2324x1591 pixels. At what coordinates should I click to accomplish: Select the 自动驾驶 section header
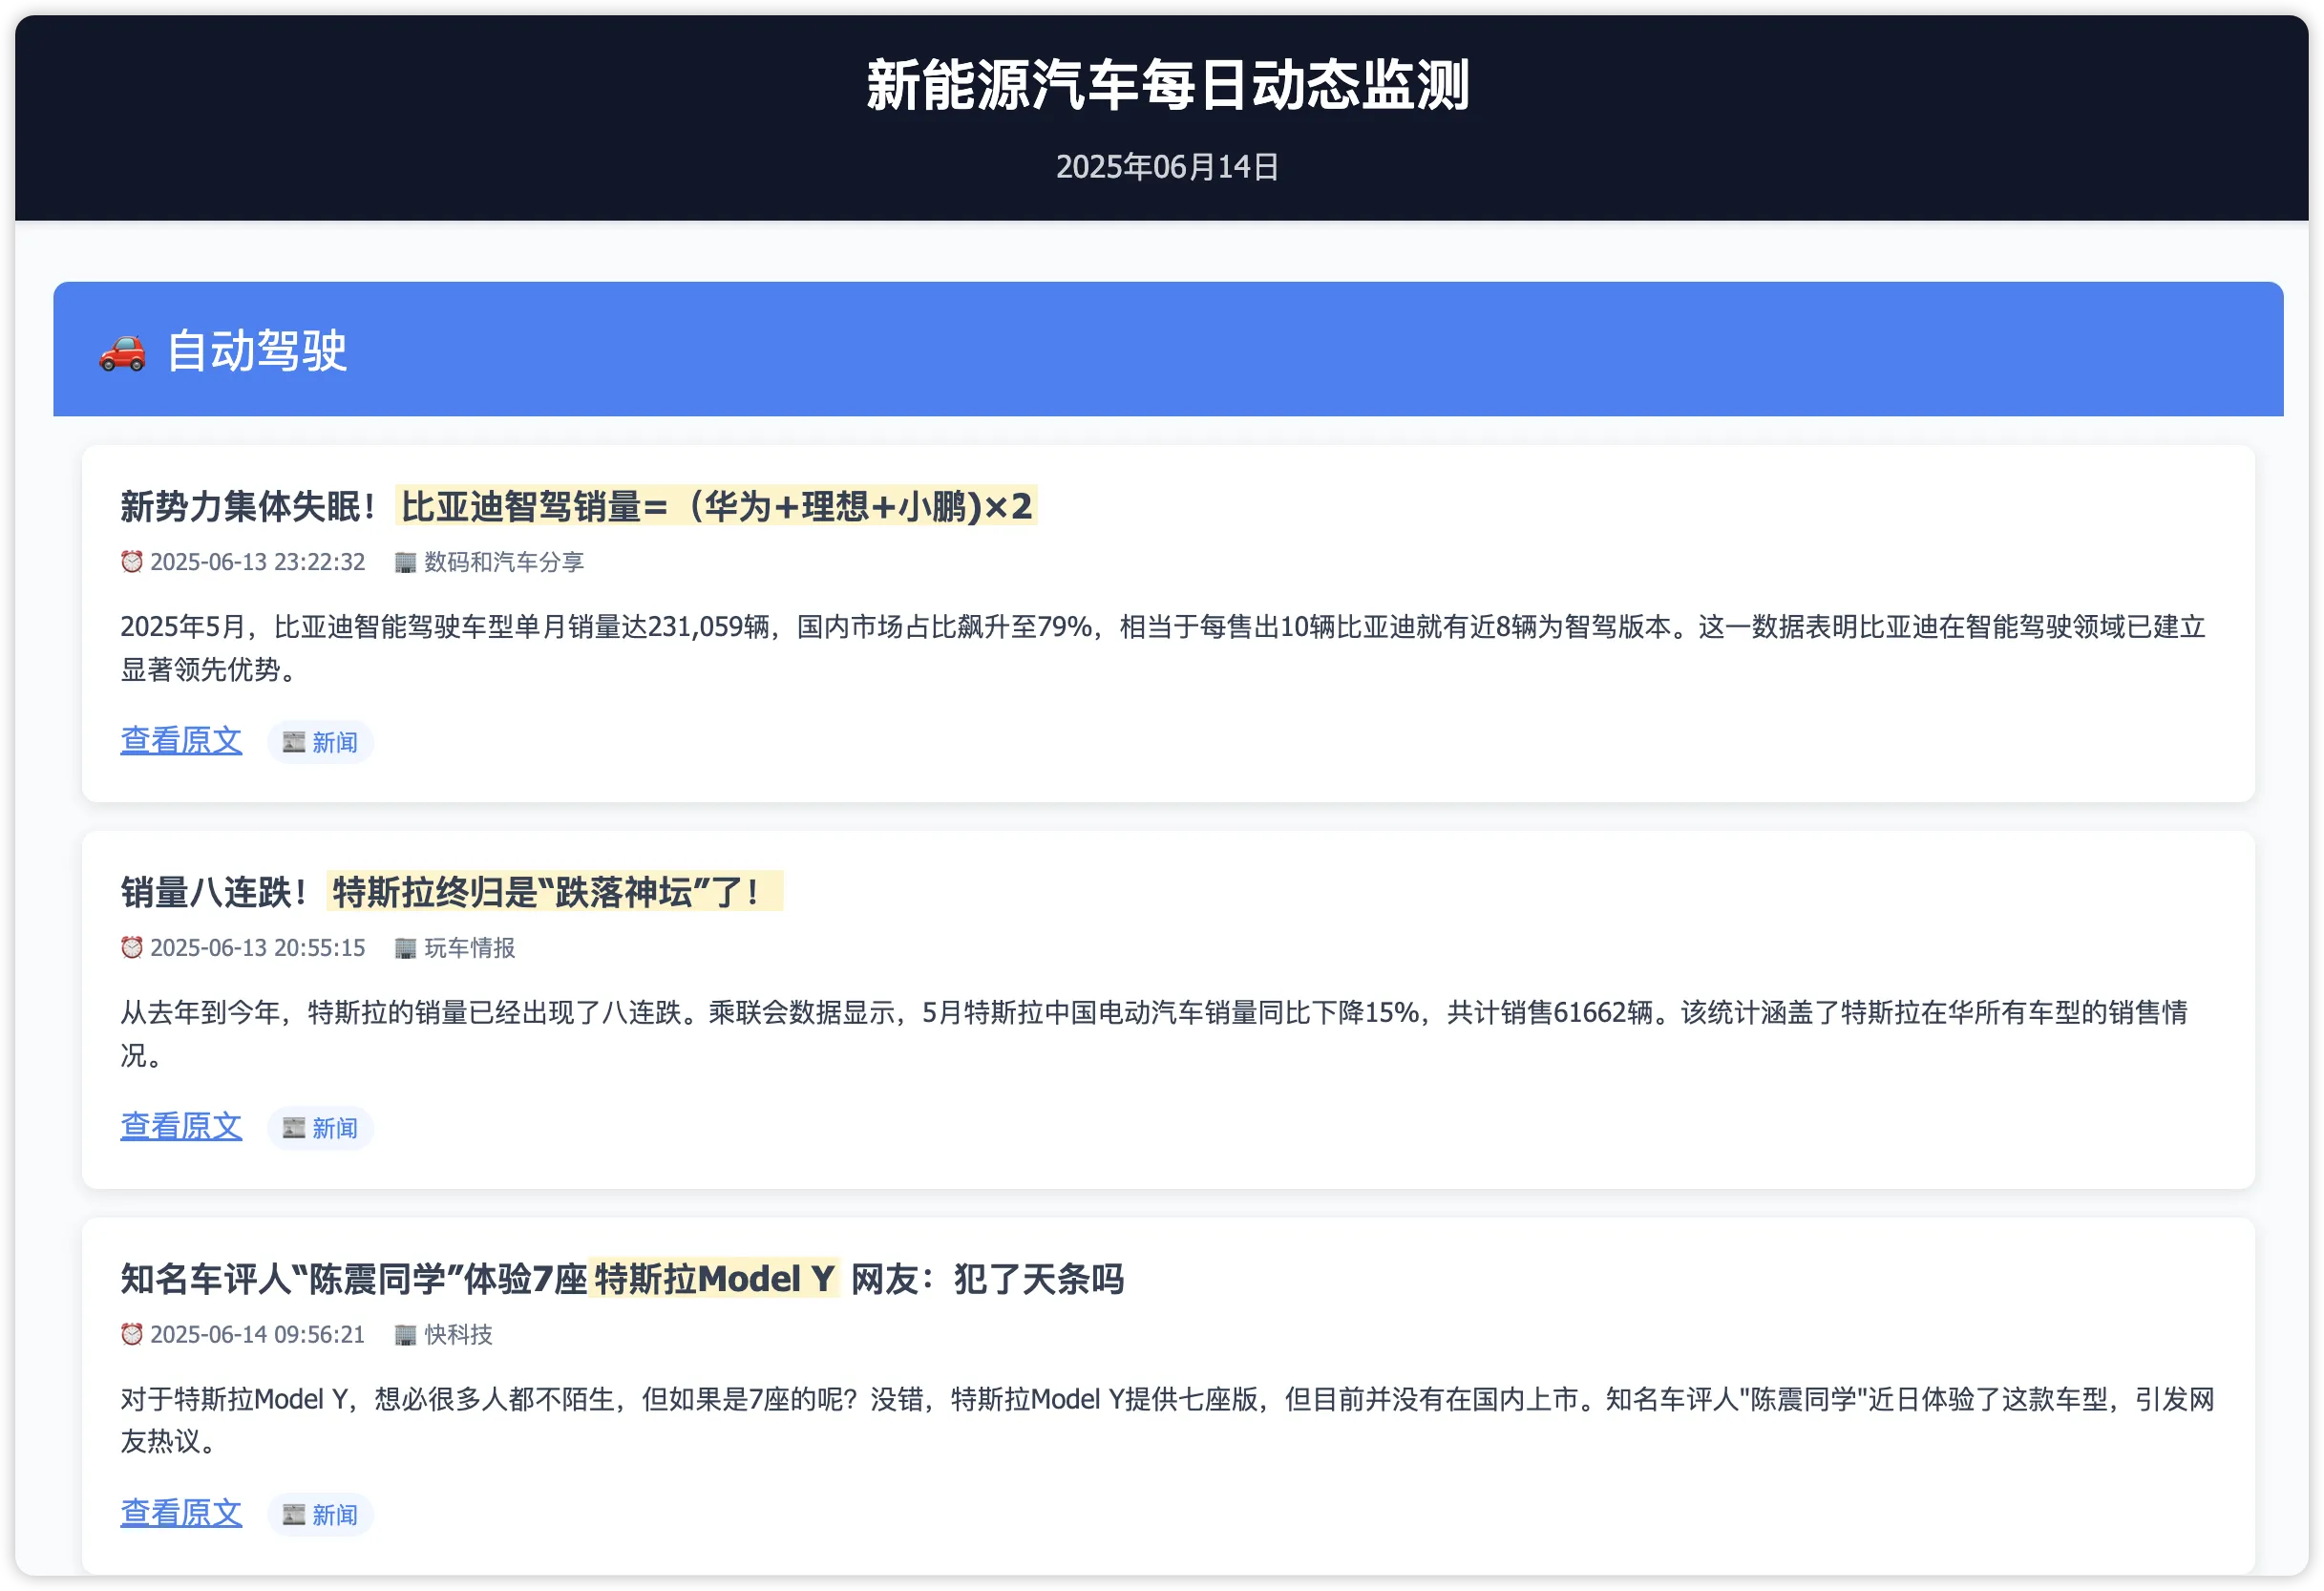click(x=256, y=351)
